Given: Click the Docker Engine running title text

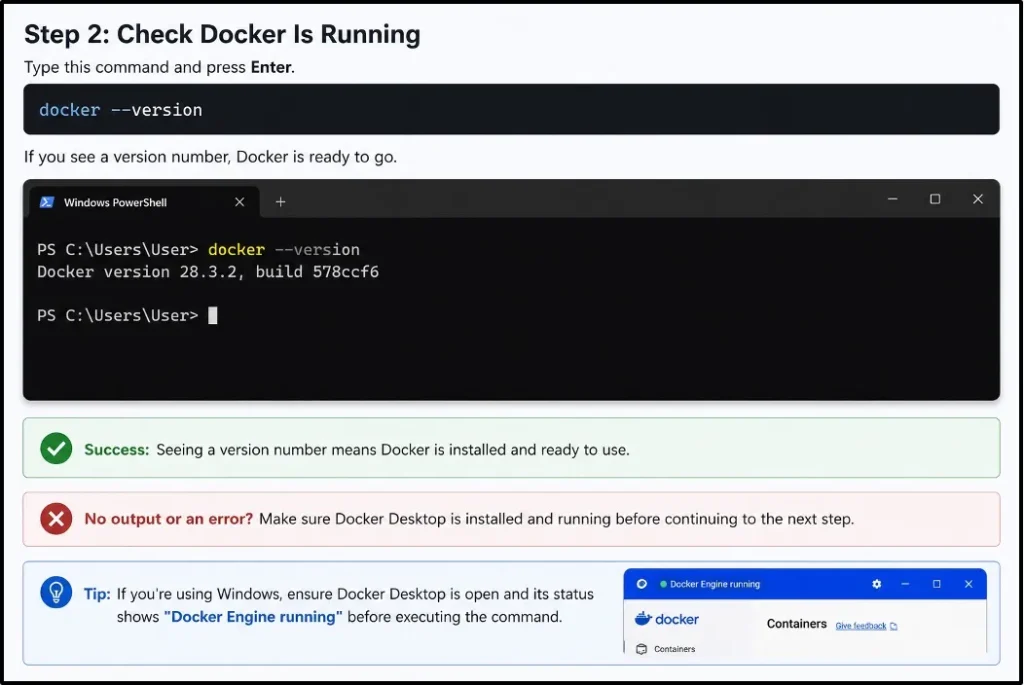Looking at the screenshot, I should coord(715,584).
